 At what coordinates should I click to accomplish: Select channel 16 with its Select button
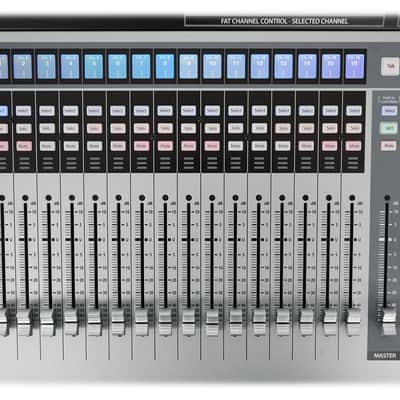[x=354, y=111]
